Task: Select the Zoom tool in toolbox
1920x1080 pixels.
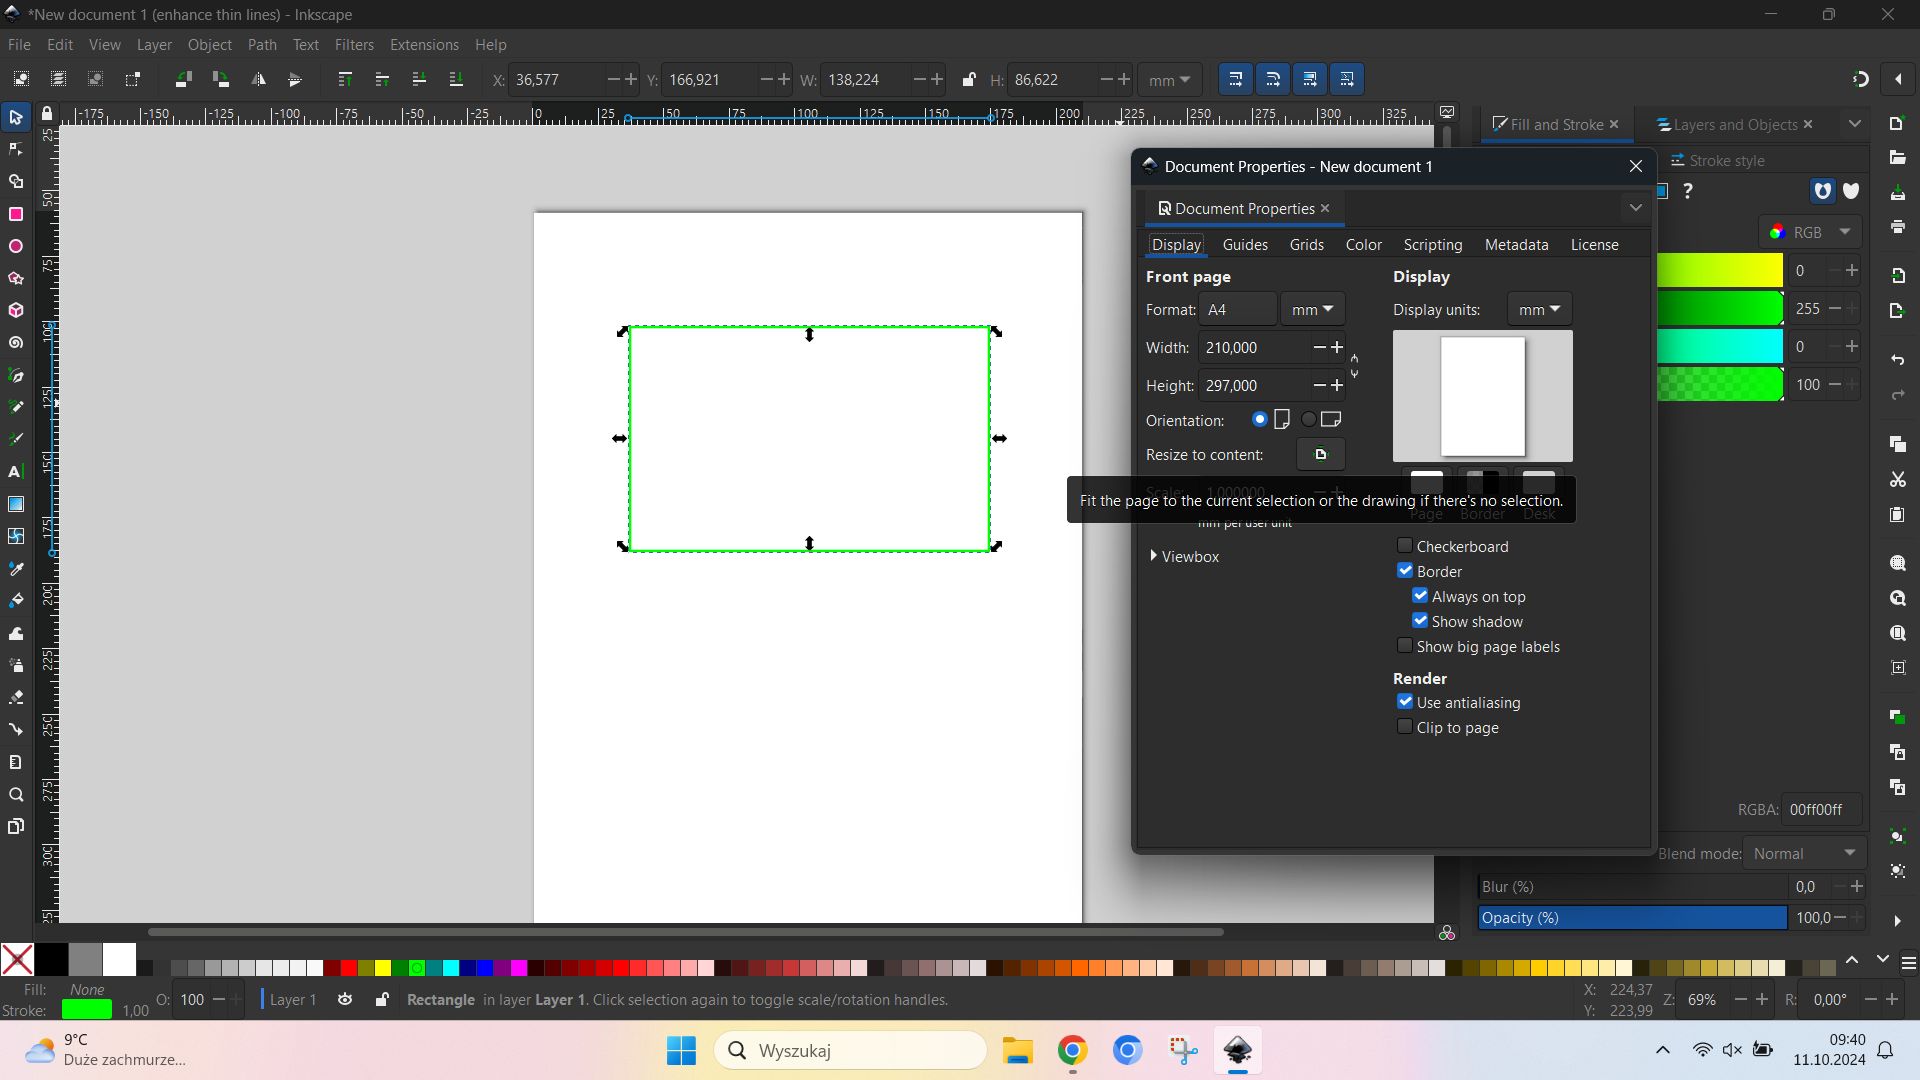Action: click(x=16, y=795)
